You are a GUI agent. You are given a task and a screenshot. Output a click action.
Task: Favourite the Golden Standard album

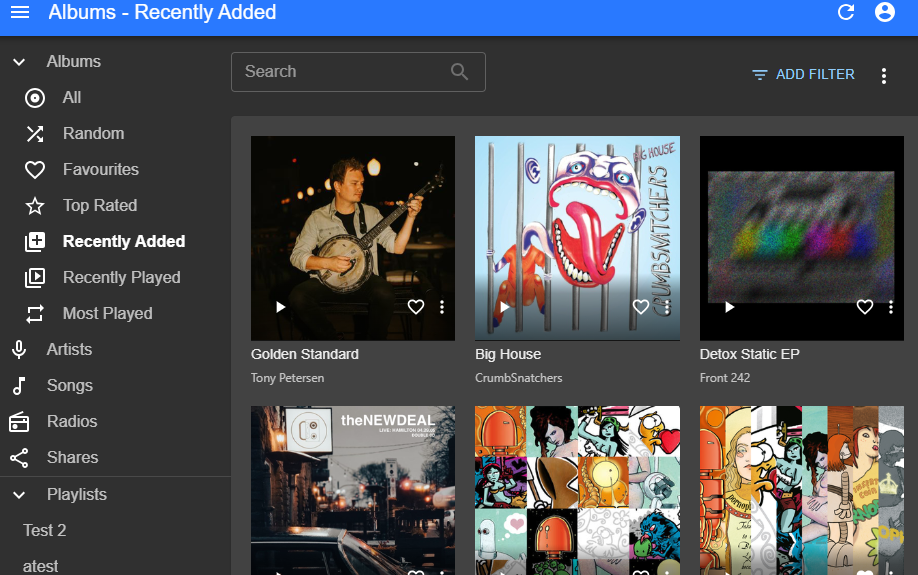point(416,307)
